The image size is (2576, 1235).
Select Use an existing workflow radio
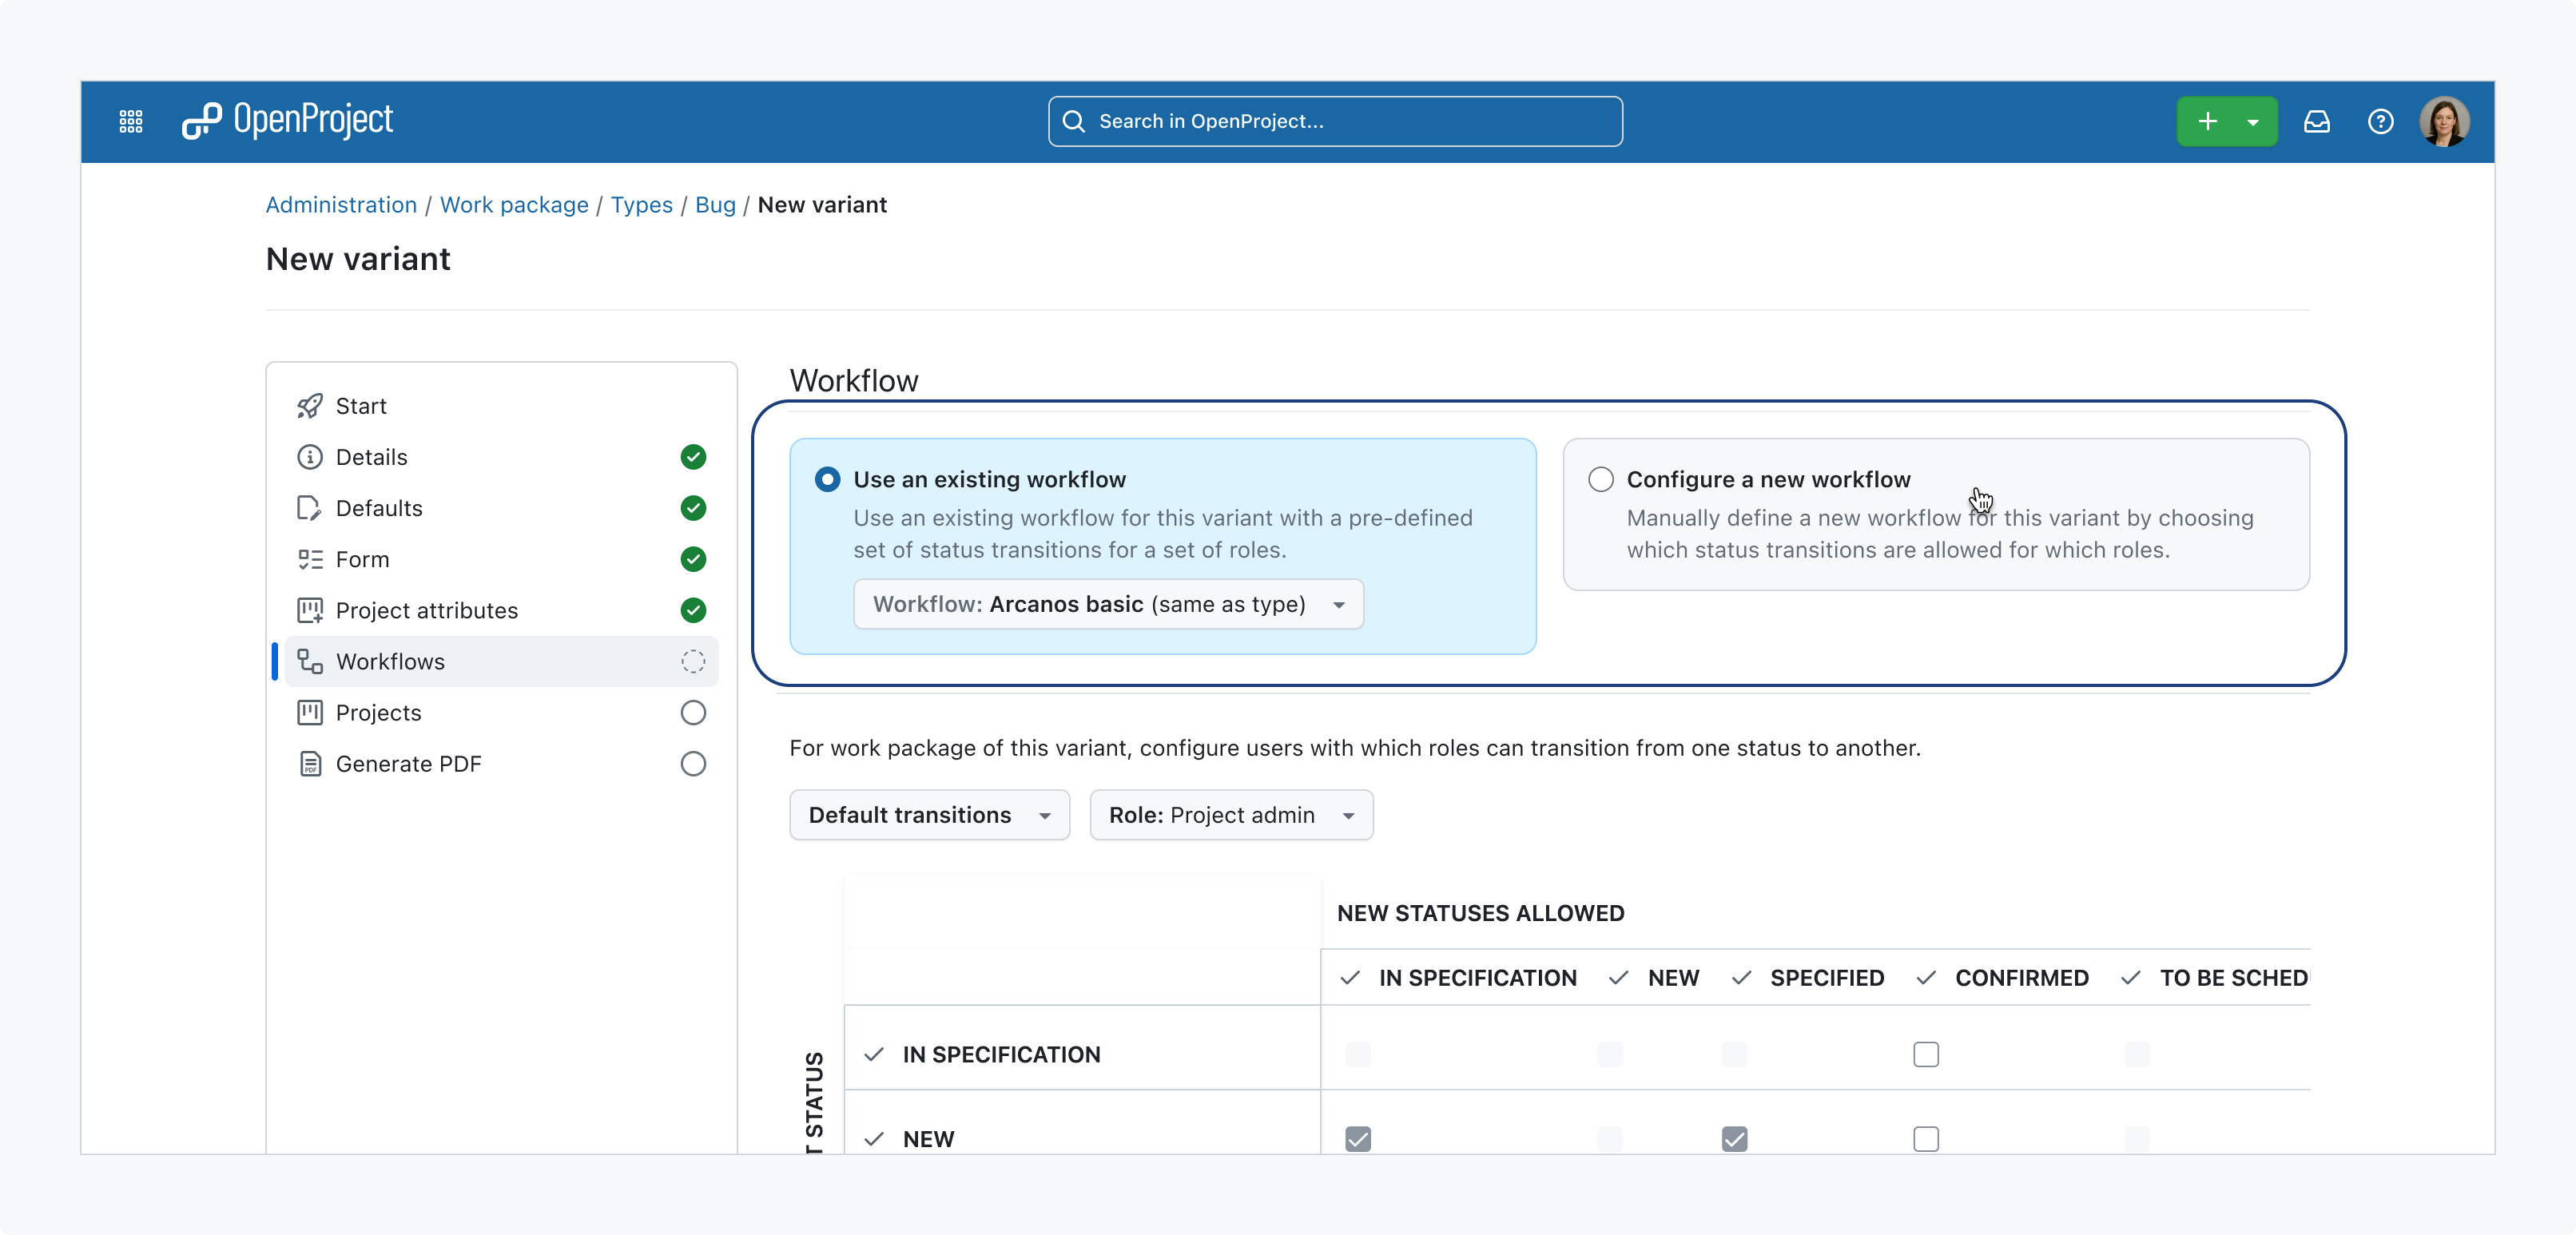point(827,479)
